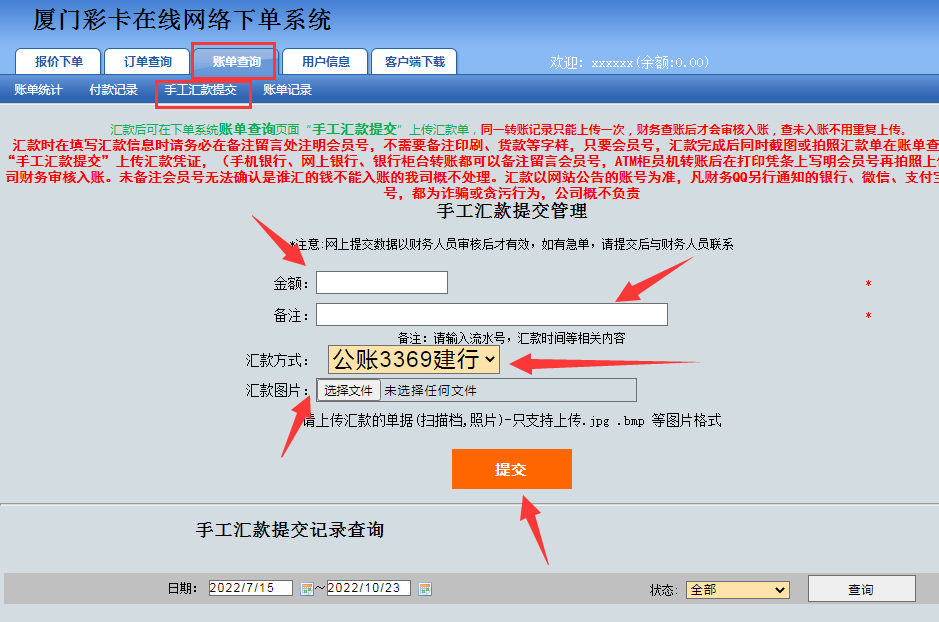Open the 订单查询 tab

tap(147, 61)
